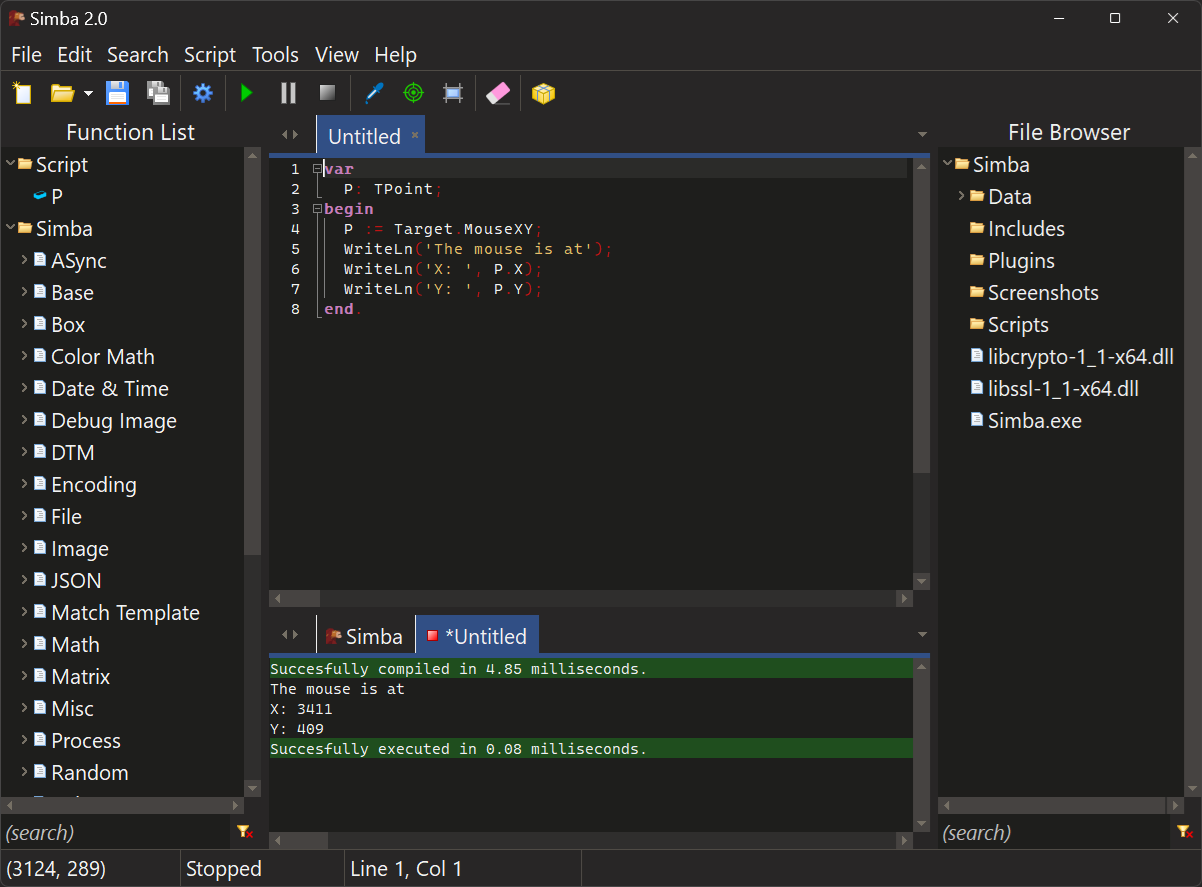Image resolution: width=1202 pixels, height=887 pixels.
Task: Select the Math item in Function List
Action: coord(75,644)
